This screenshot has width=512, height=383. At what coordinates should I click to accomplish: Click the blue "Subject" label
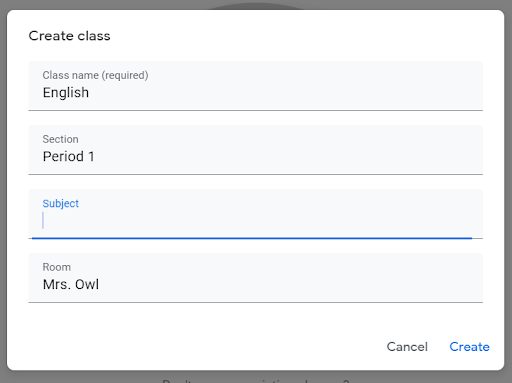61,203
